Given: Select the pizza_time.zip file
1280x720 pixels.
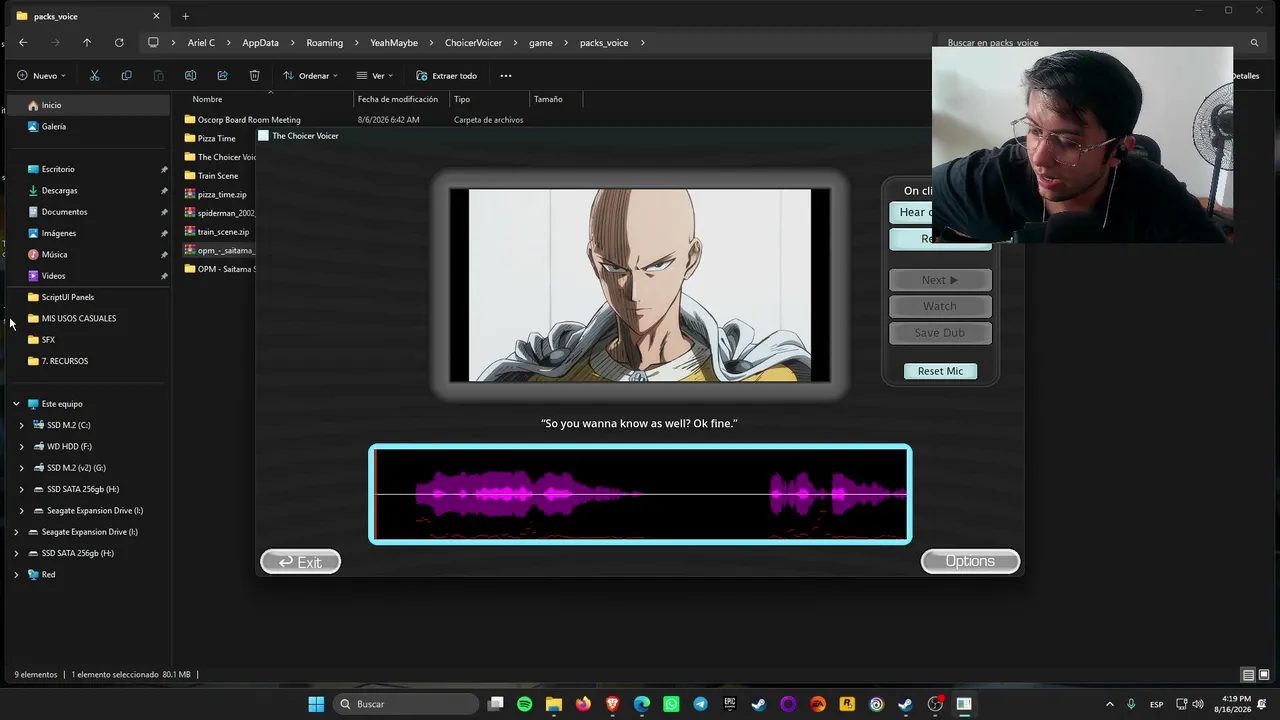Looking at the screenshot, I should tap(222, 195).
